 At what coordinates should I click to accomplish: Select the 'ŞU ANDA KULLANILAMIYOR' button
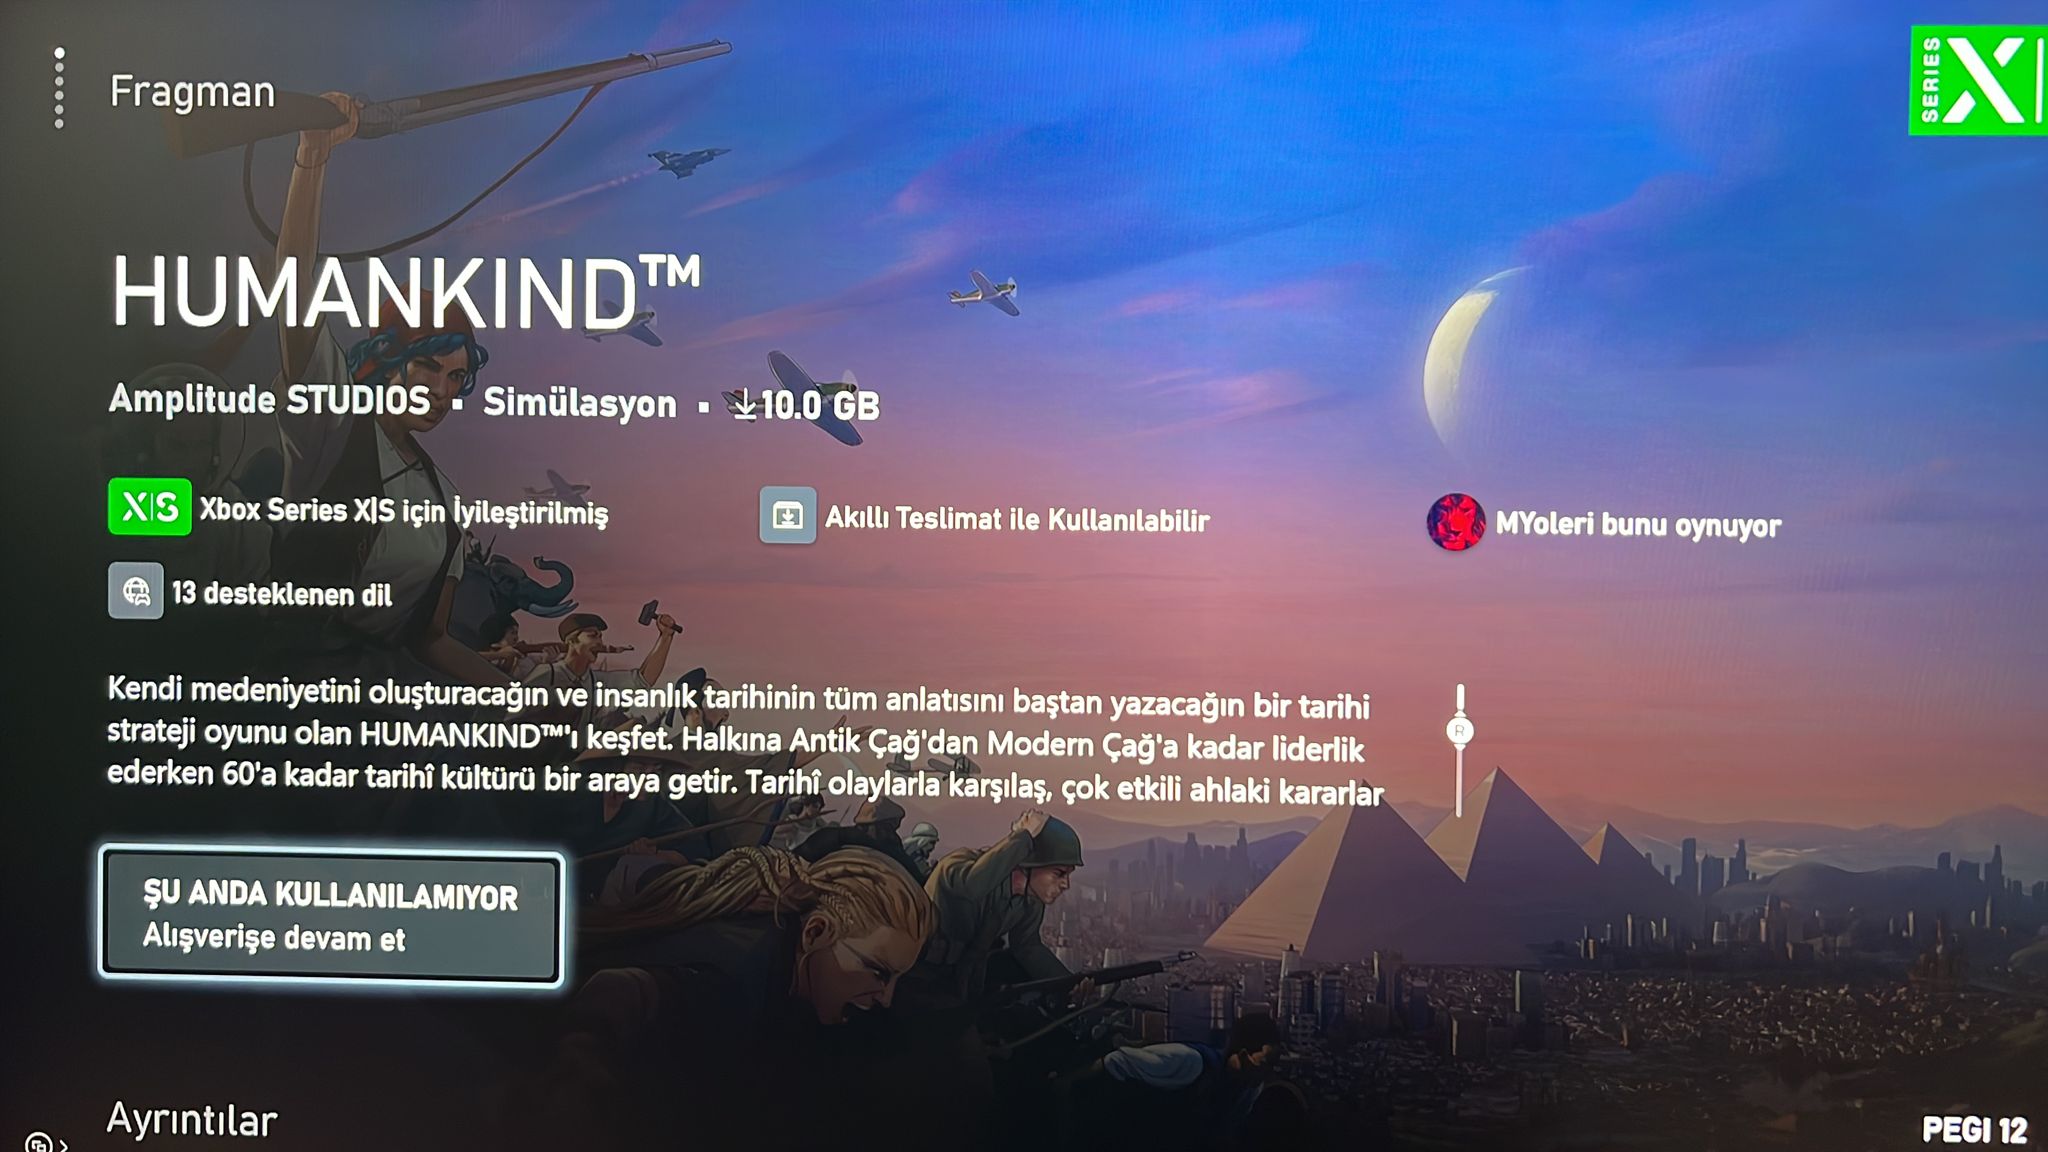tap(331, 916)
